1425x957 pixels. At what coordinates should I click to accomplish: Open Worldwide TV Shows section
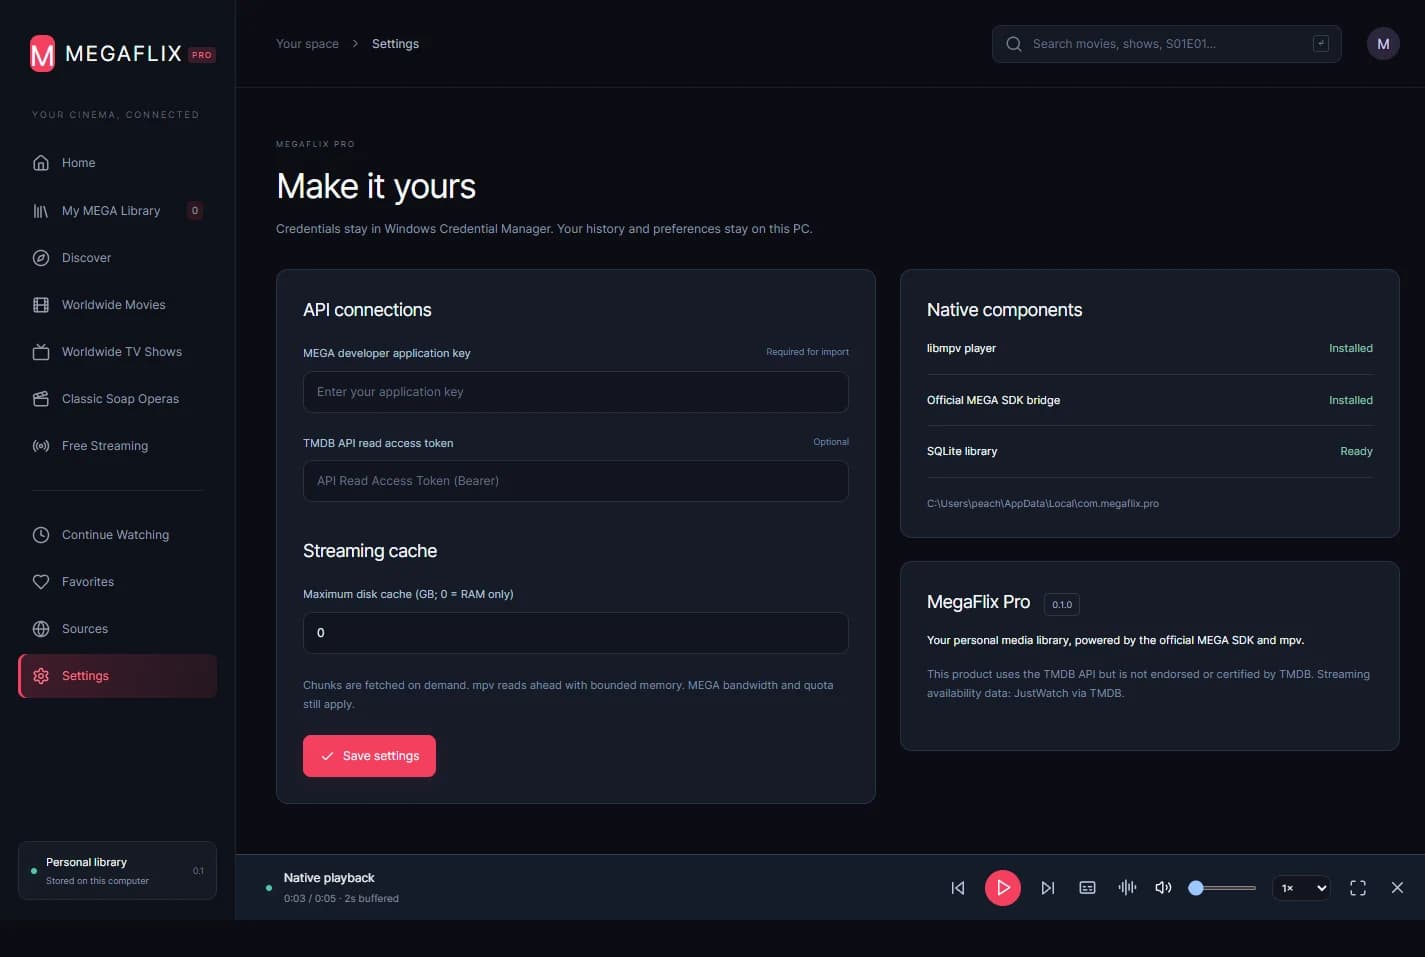117,352
